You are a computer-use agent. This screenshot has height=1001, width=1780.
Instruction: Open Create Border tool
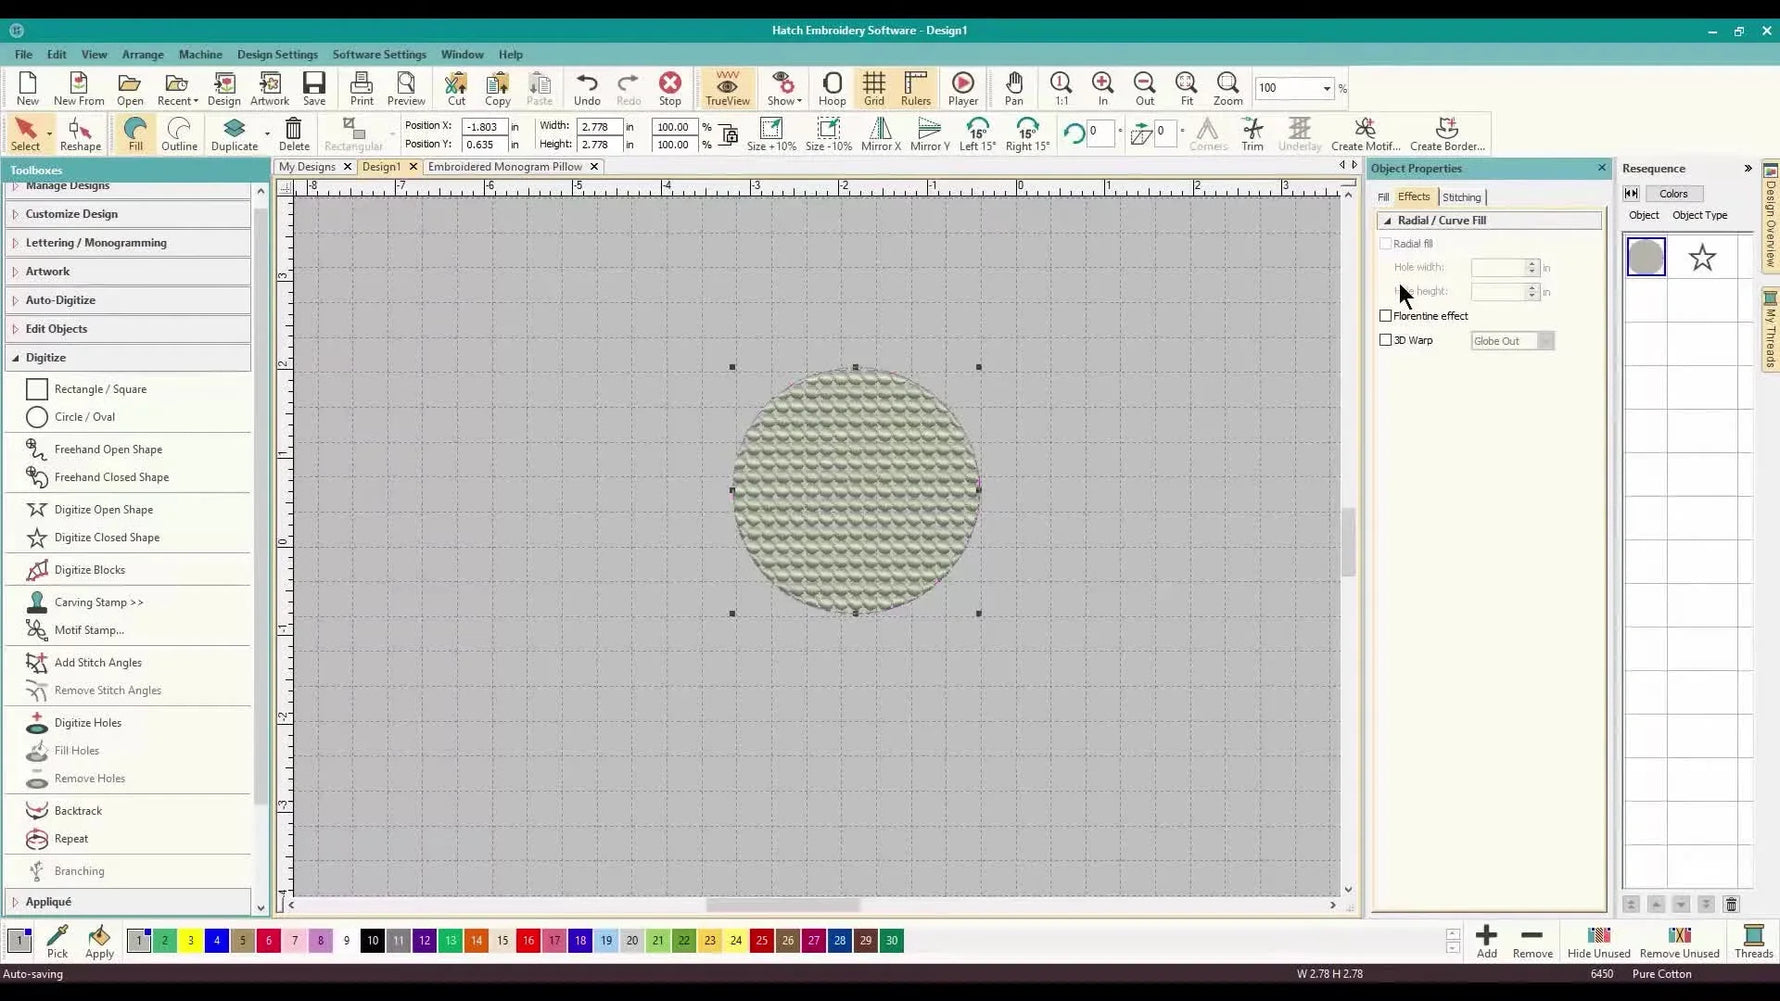[x=1447, y=134]
